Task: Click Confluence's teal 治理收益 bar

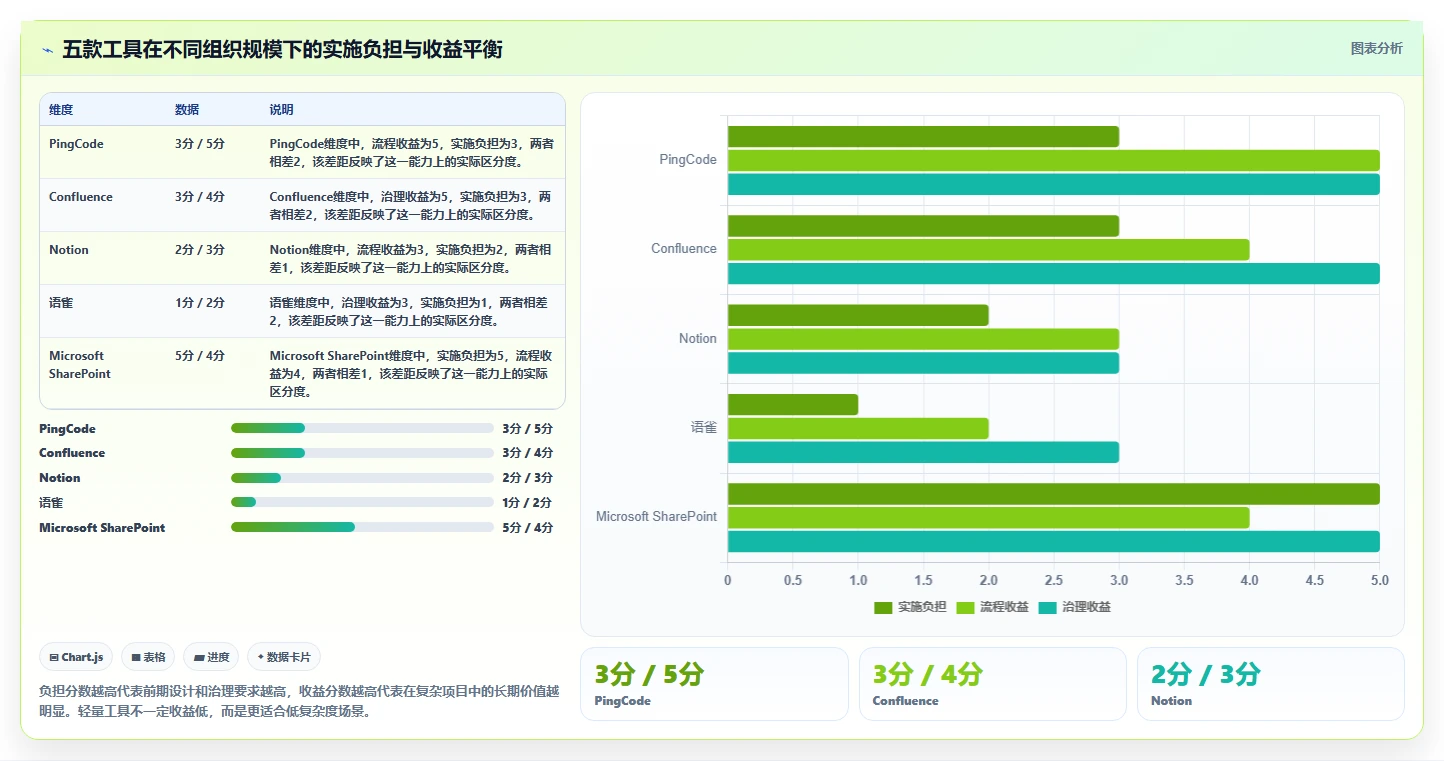Action: point(1054,273)
